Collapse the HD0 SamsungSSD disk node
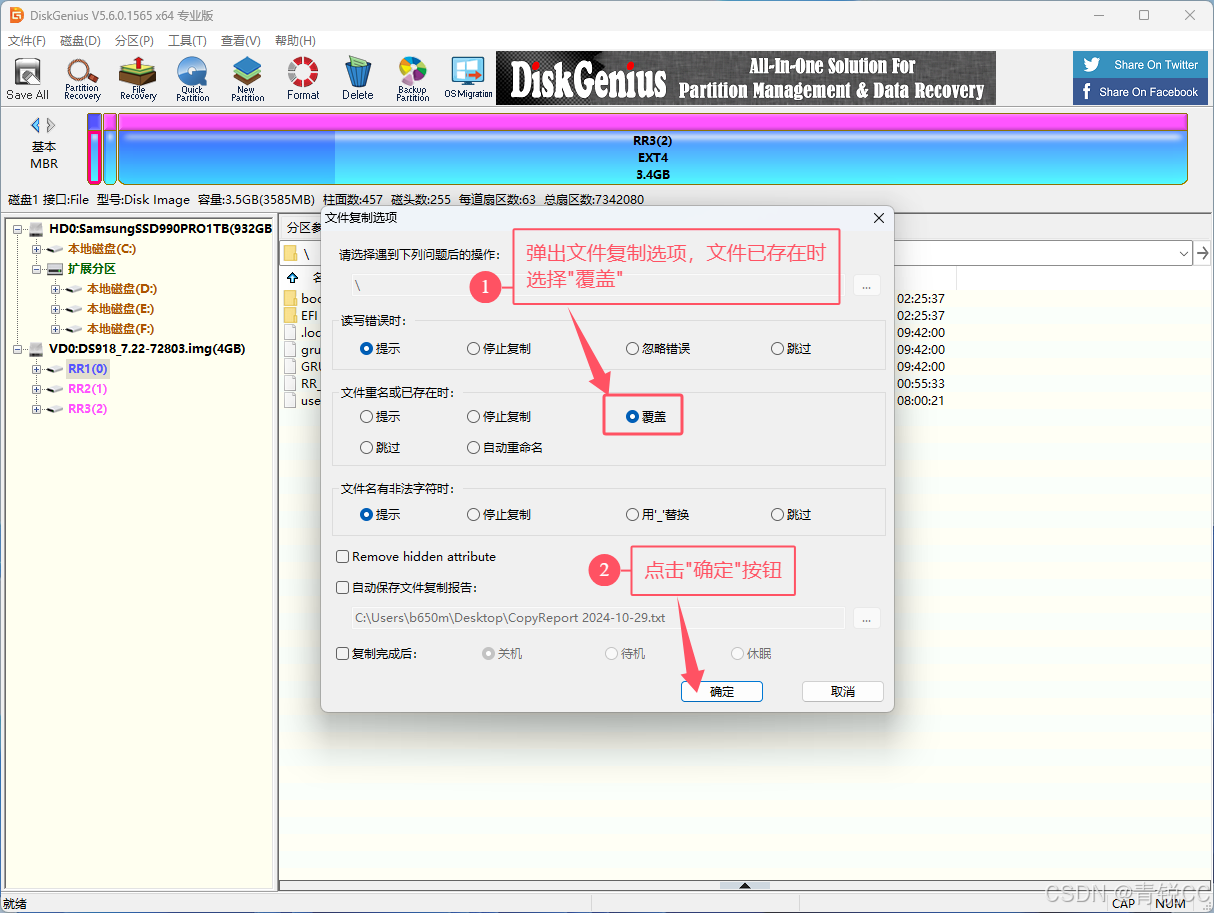 click(18, 229)
